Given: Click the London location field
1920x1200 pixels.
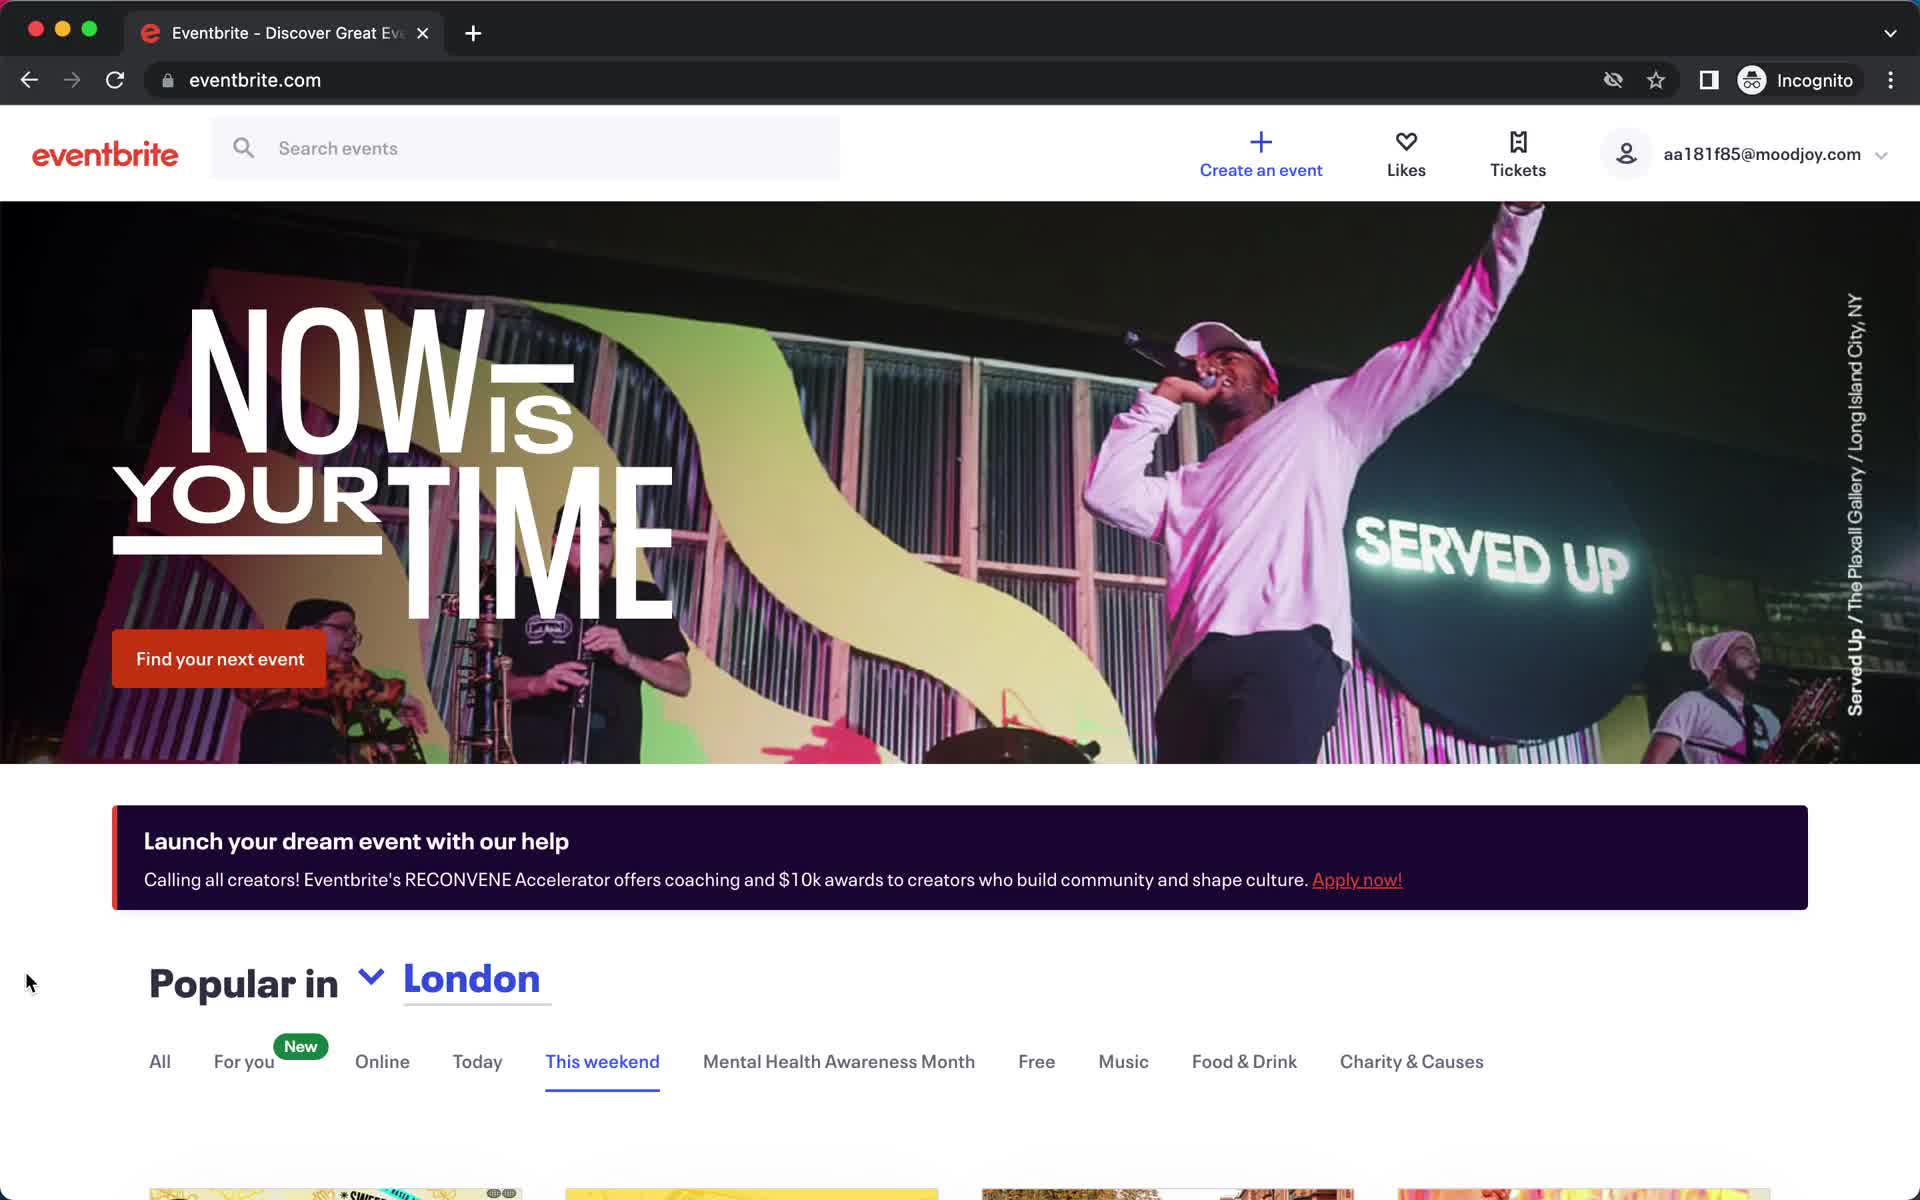Looking at the screenshot, I should (477, 980).
